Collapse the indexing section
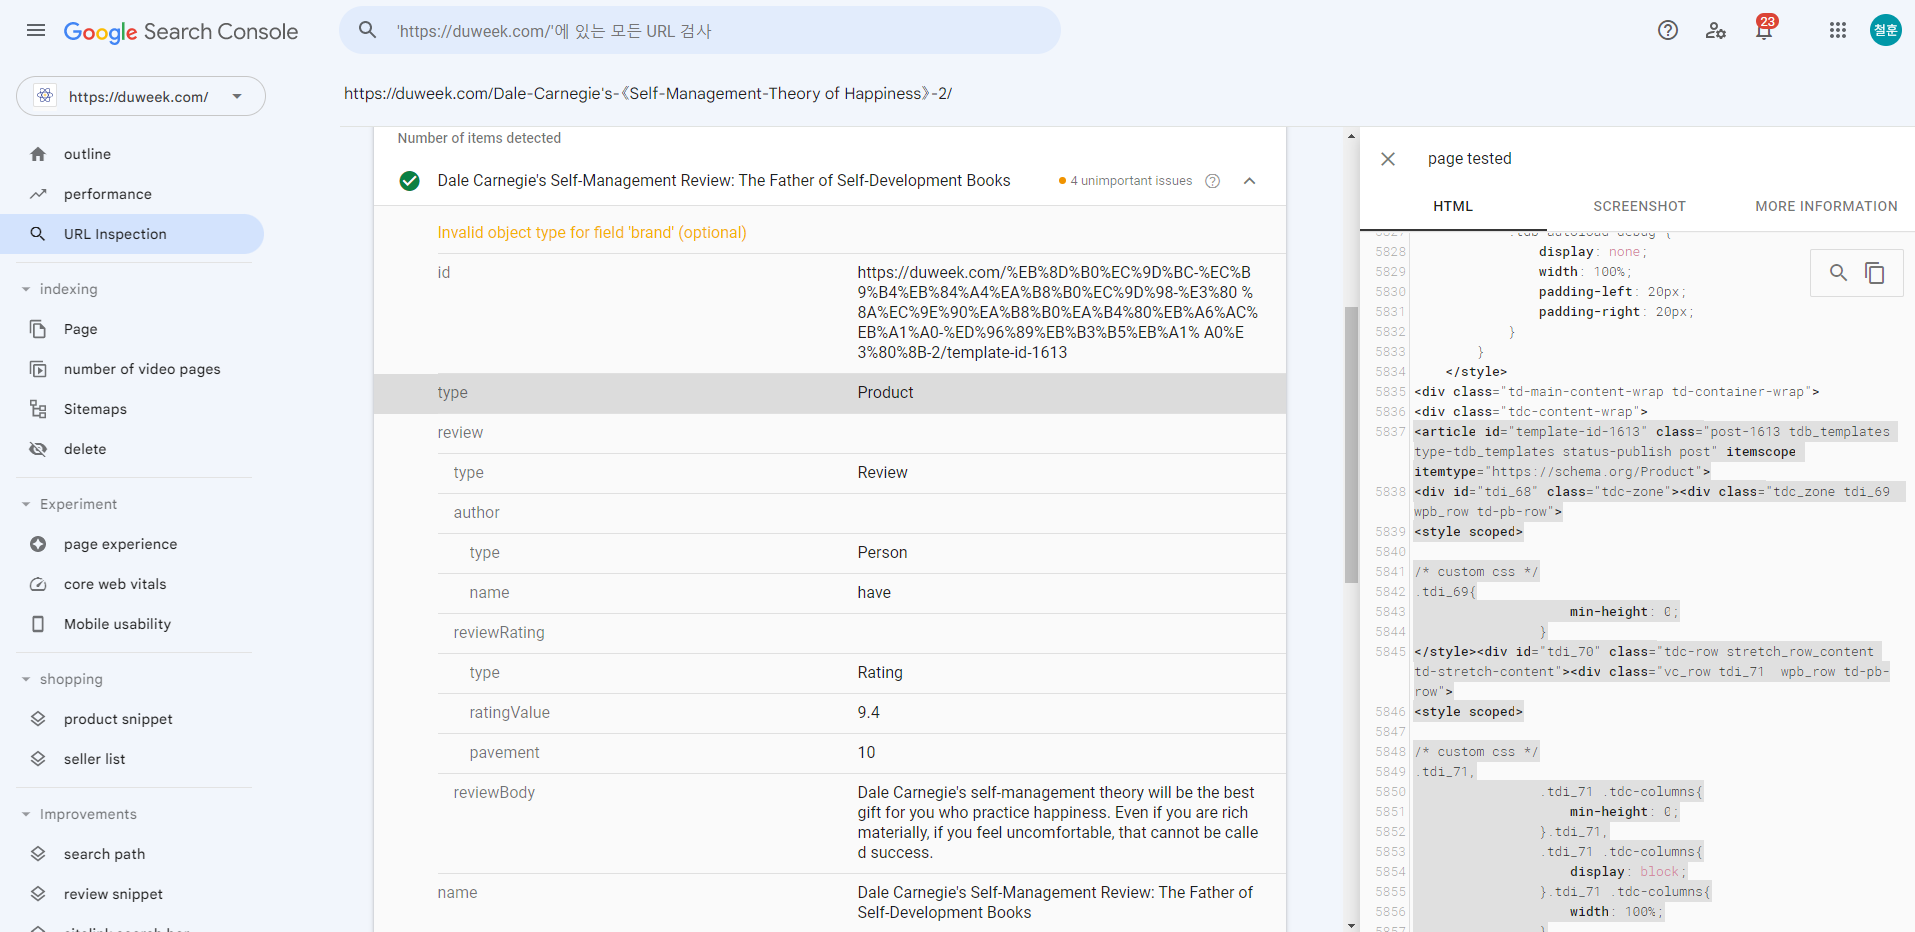Screen dimensions: 1915x932 [x=60, y=289]
